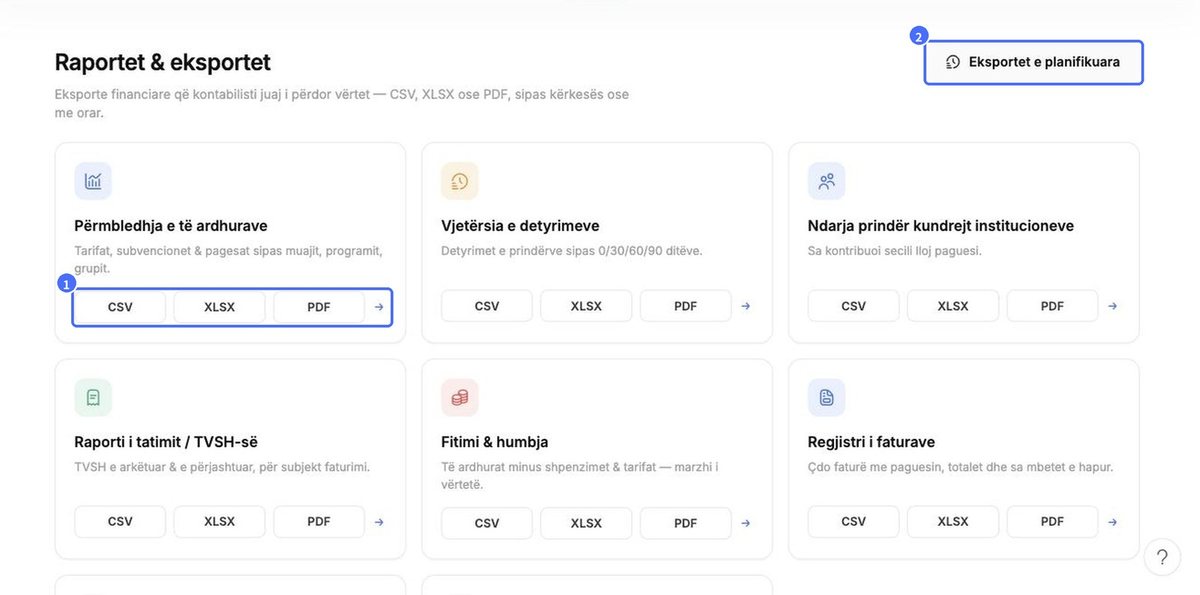The image size is (1200, 595).
Task: Open Fitimi & humbja report arrow
Action: [x=746, y=523]
